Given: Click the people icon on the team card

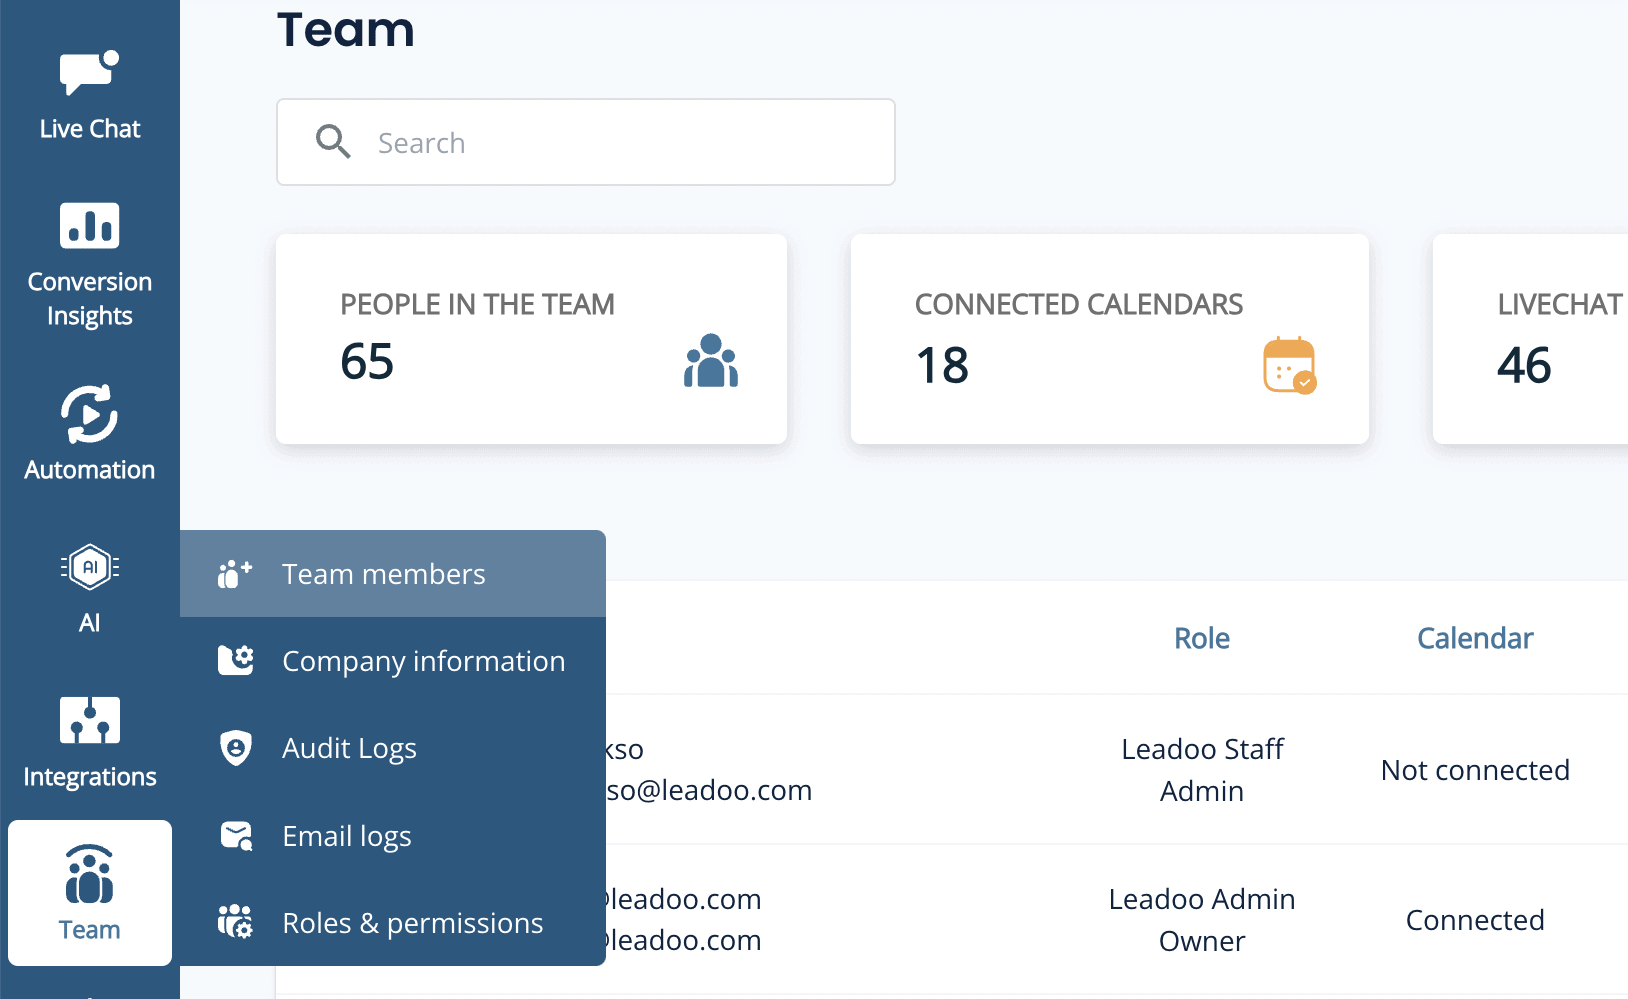Looking at the screenshot, I should tap(711, 362).
